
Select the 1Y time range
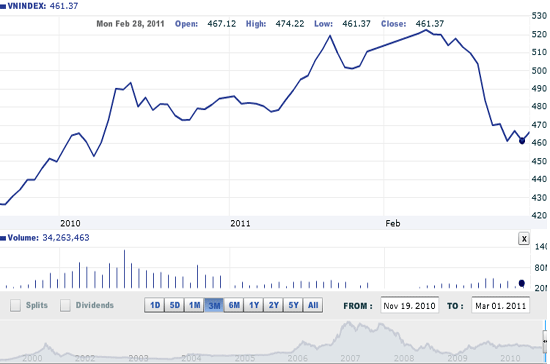pyautogui.click(x=254, y=305)
